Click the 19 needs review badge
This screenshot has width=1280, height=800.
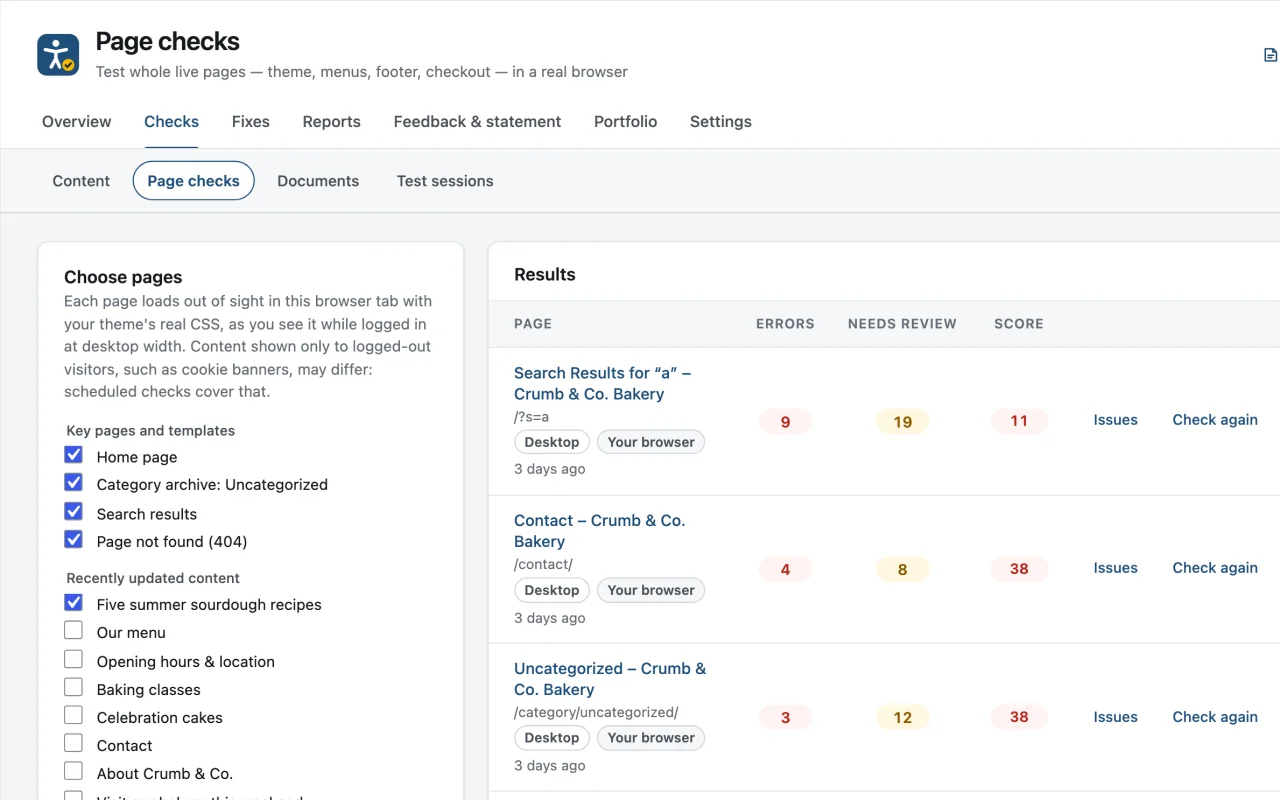[903, 422]
